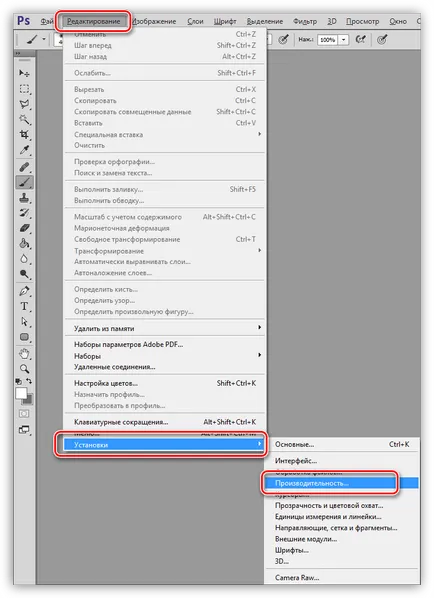Viewport: 434px width, 598px height.
Task: Select the Dodge tool
Action: pos(24,274)
